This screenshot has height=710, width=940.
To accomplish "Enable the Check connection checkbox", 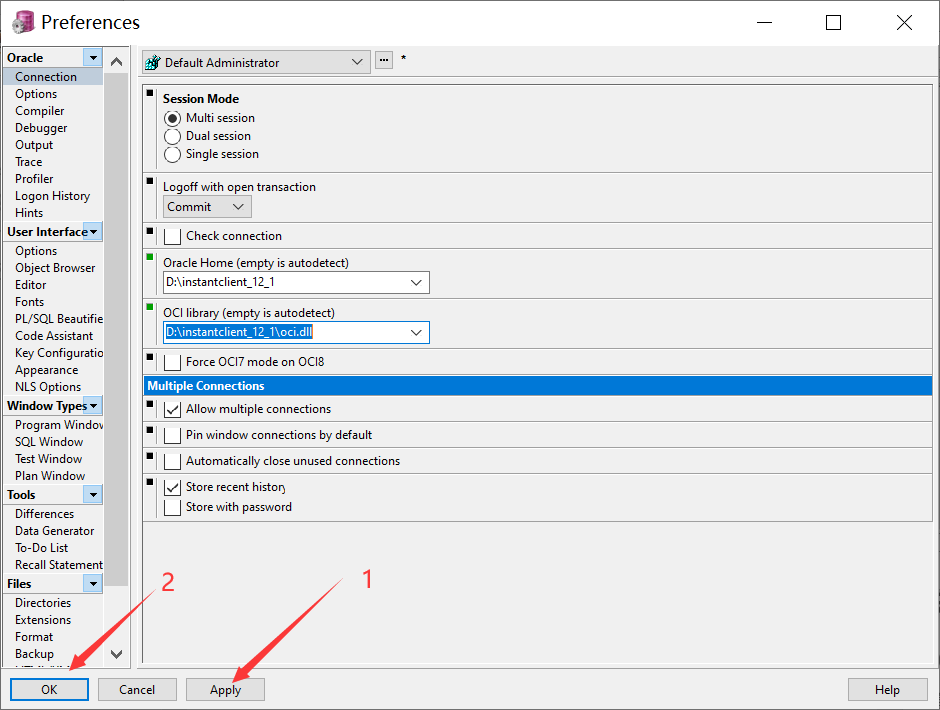I will coord(172,236).
